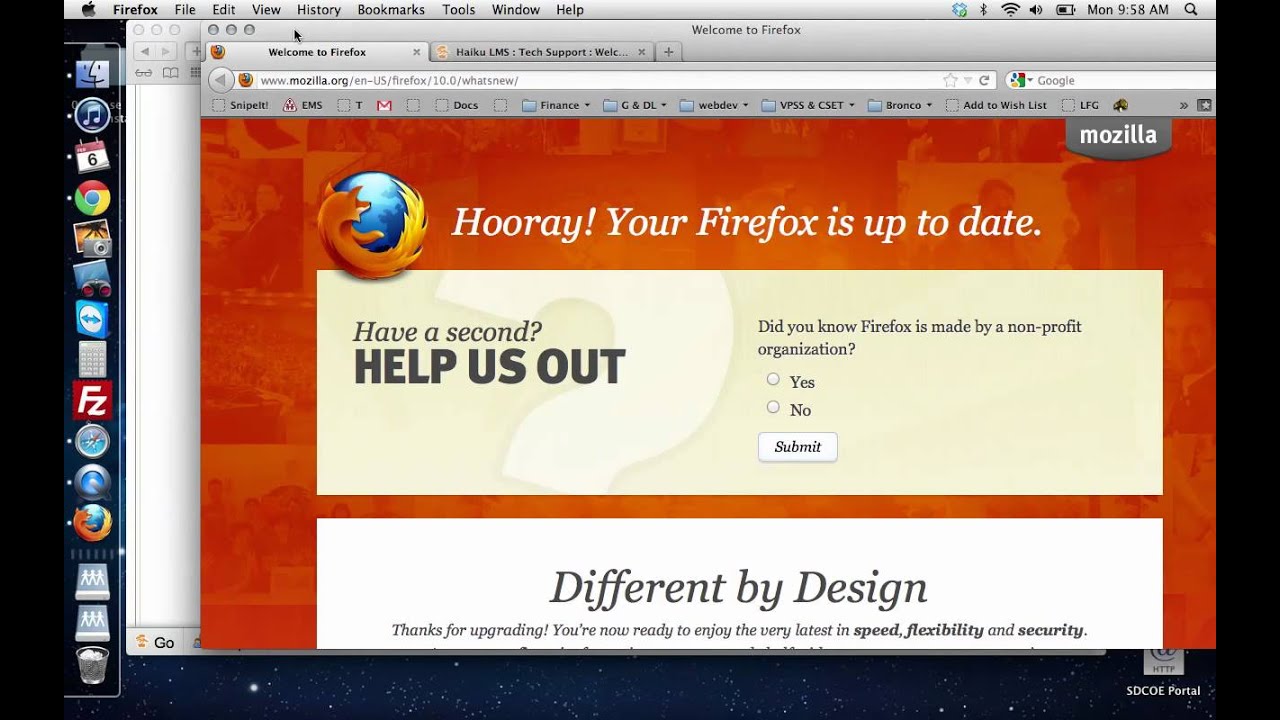Screen dimensions: 1280x720
Task: Open Trash in the Dock
Action: pos(92,665)
